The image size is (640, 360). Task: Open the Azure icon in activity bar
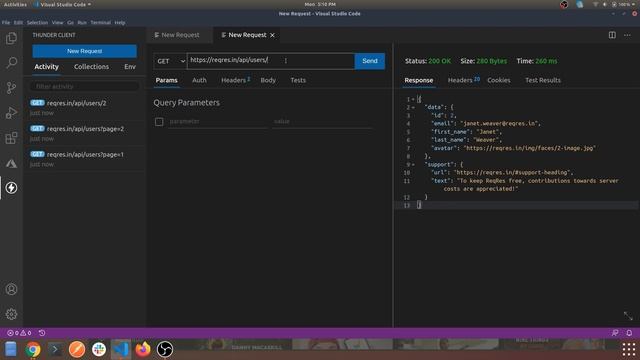[x=11, y=163]
